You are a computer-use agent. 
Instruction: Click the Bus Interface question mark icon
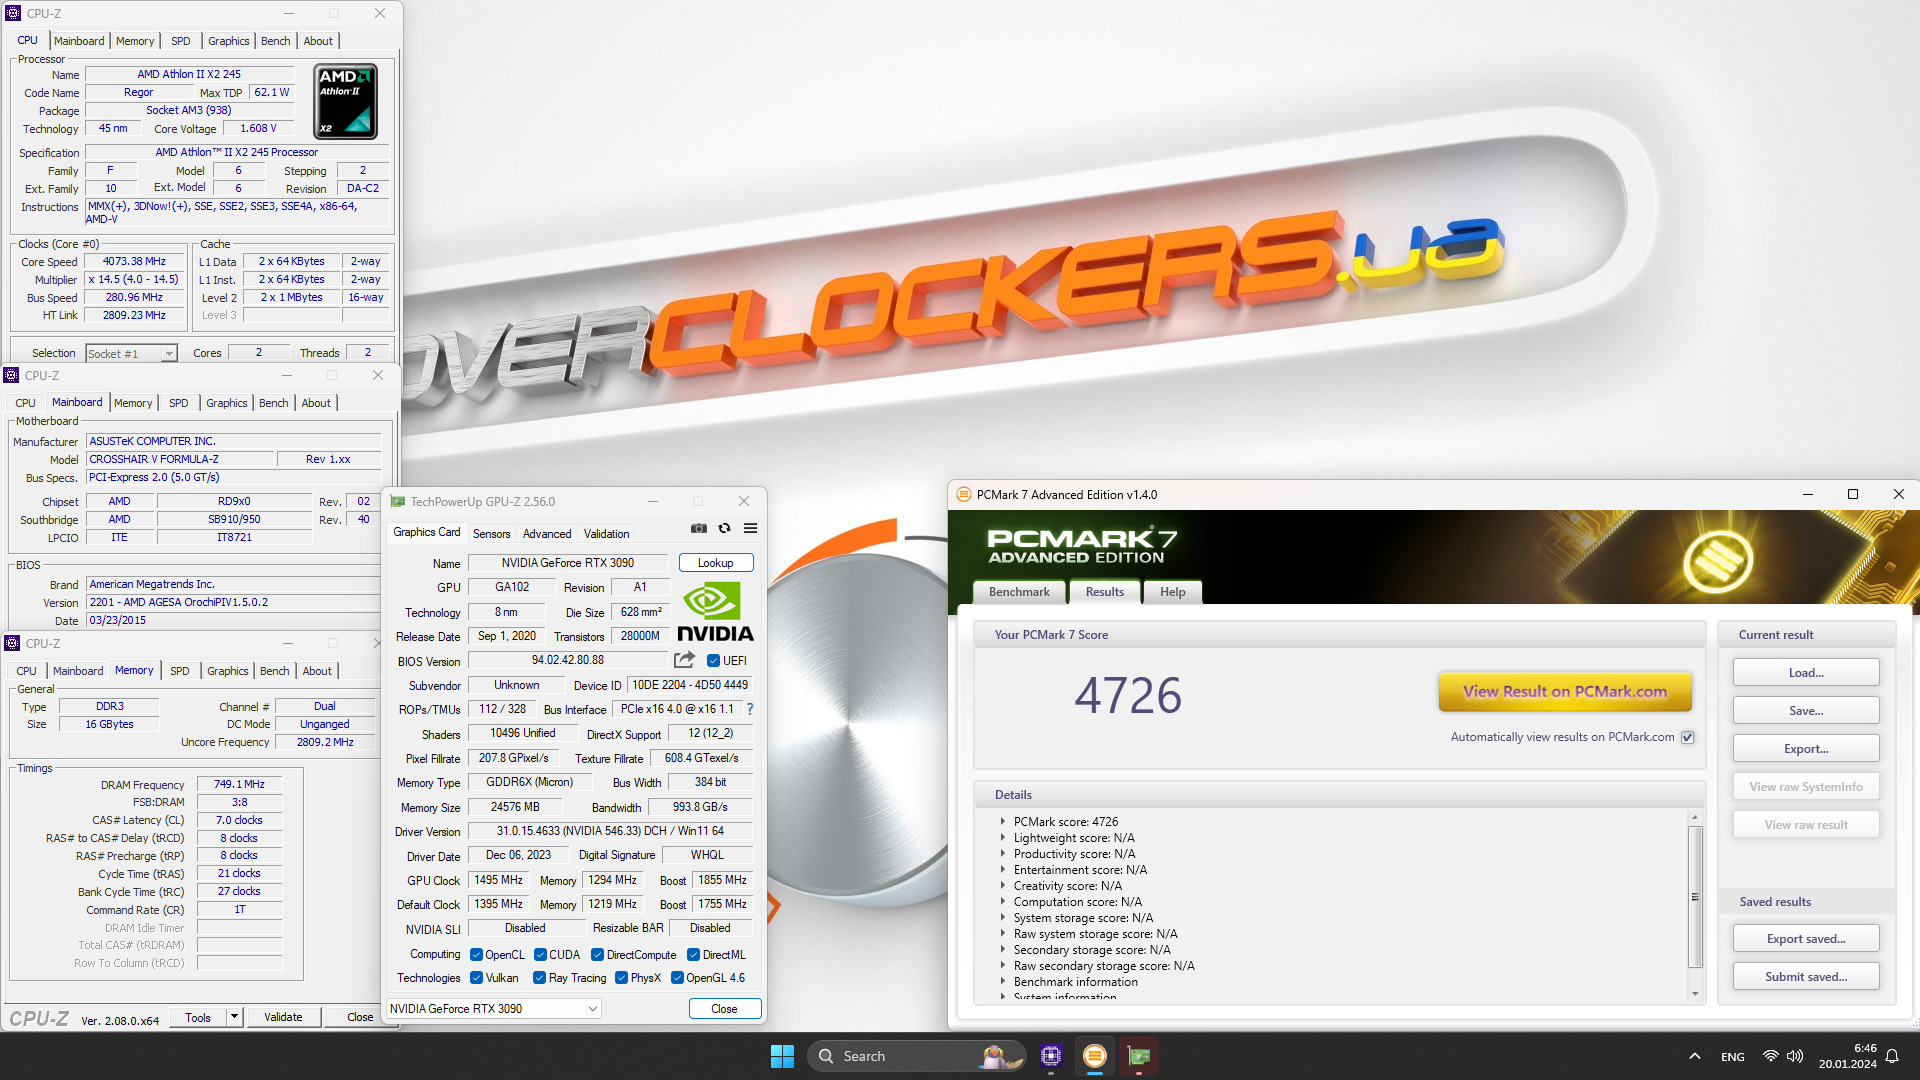(x=750, y=709)
